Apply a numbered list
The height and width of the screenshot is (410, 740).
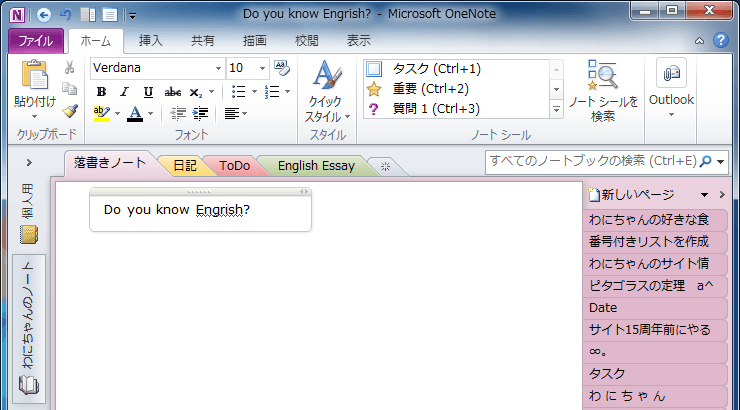[272, 92]
